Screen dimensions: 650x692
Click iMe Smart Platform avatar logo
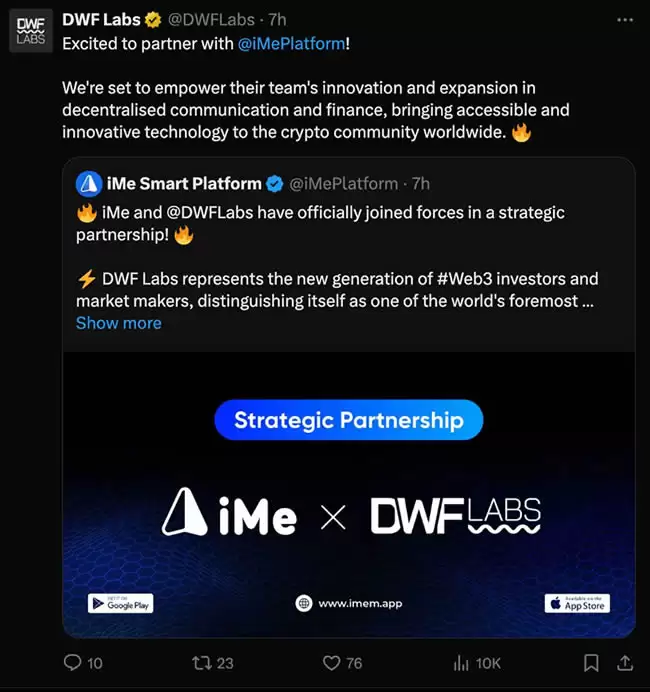tap(89, 183)
